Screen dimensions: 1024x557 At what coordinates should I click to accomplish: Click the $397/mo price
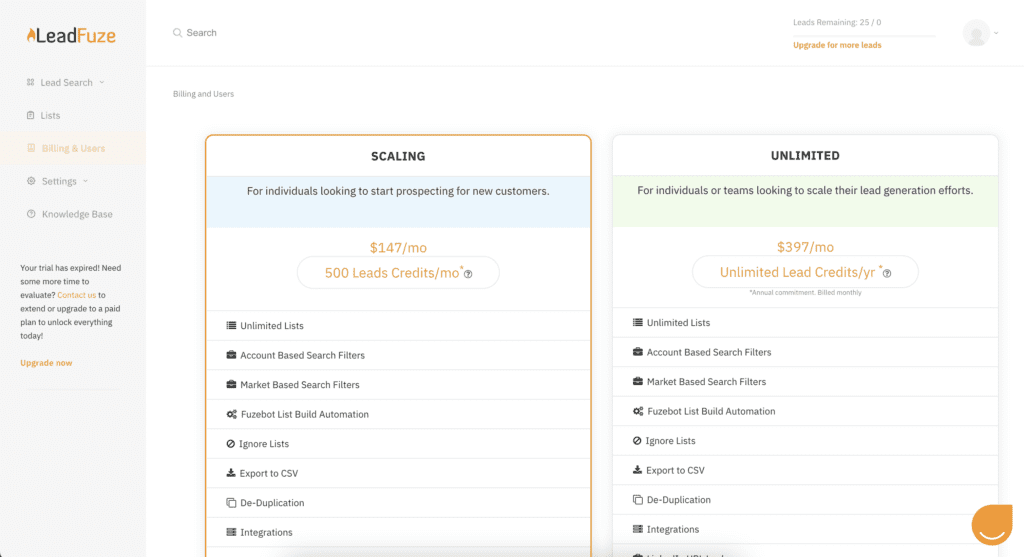(805, 247)
